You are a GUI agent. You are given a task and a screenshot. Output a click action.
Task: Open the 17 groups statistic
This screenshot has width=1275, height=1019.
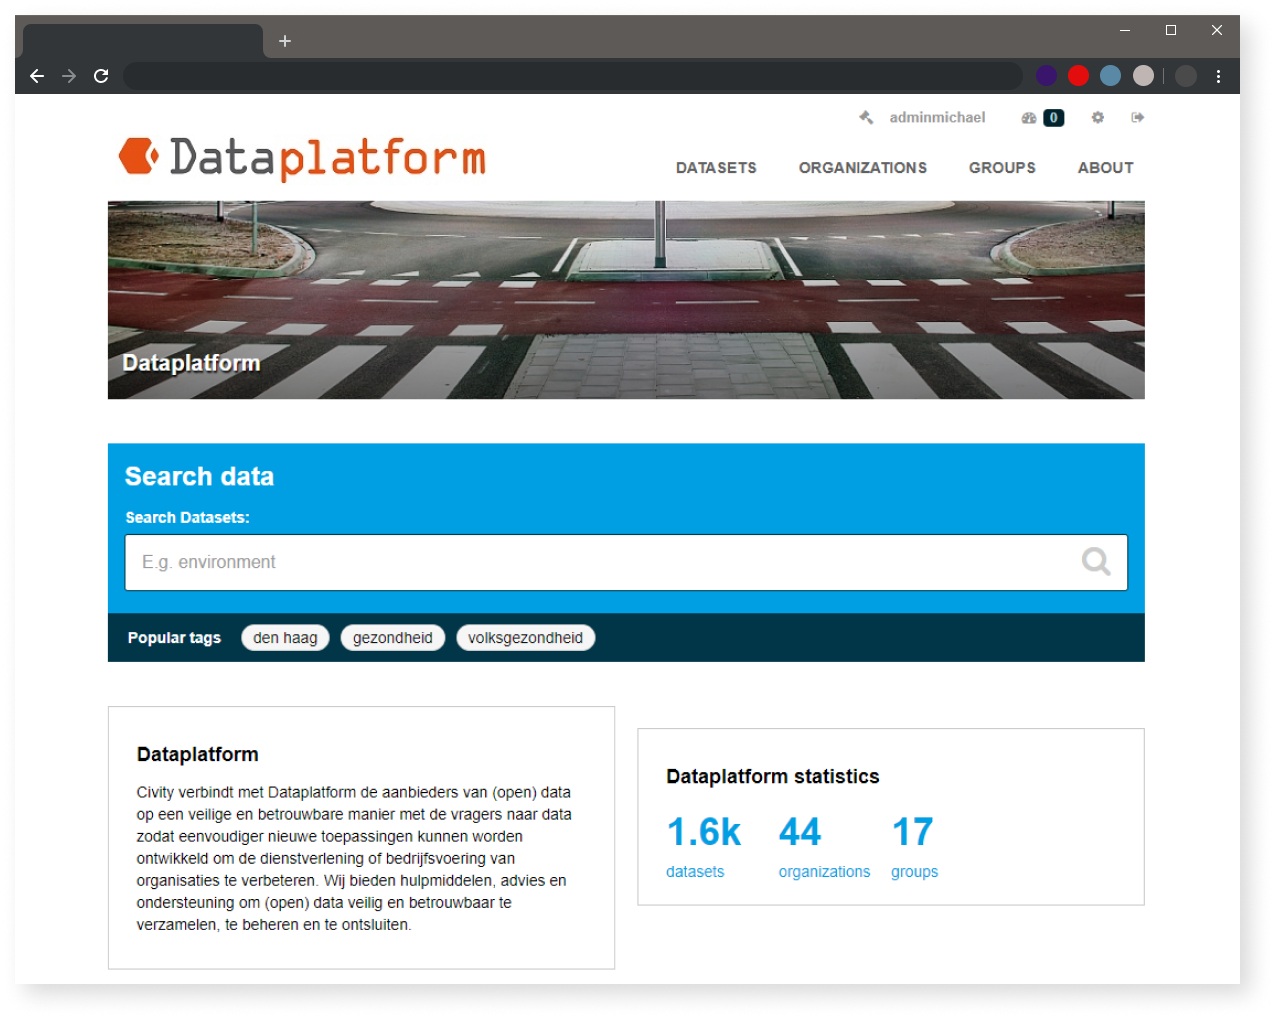pyautogui.click(x=915, y=846)
